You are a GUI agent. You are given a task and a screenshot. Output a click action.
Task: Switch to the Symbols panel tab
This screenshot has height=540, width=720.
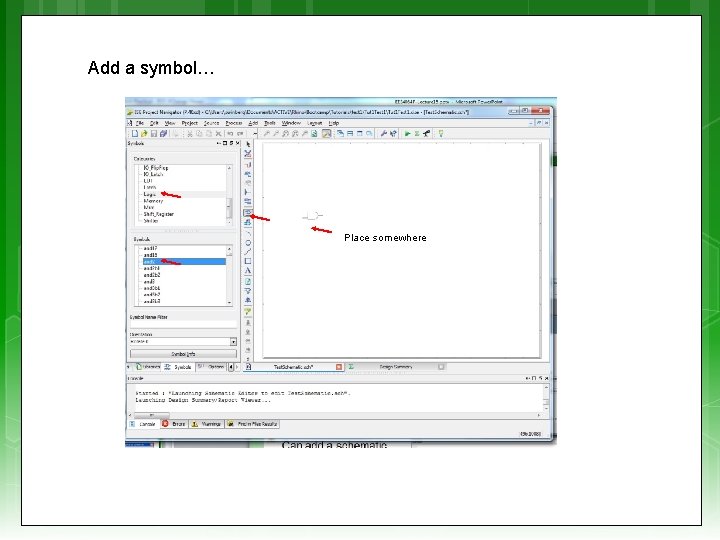tap(178, 367)
